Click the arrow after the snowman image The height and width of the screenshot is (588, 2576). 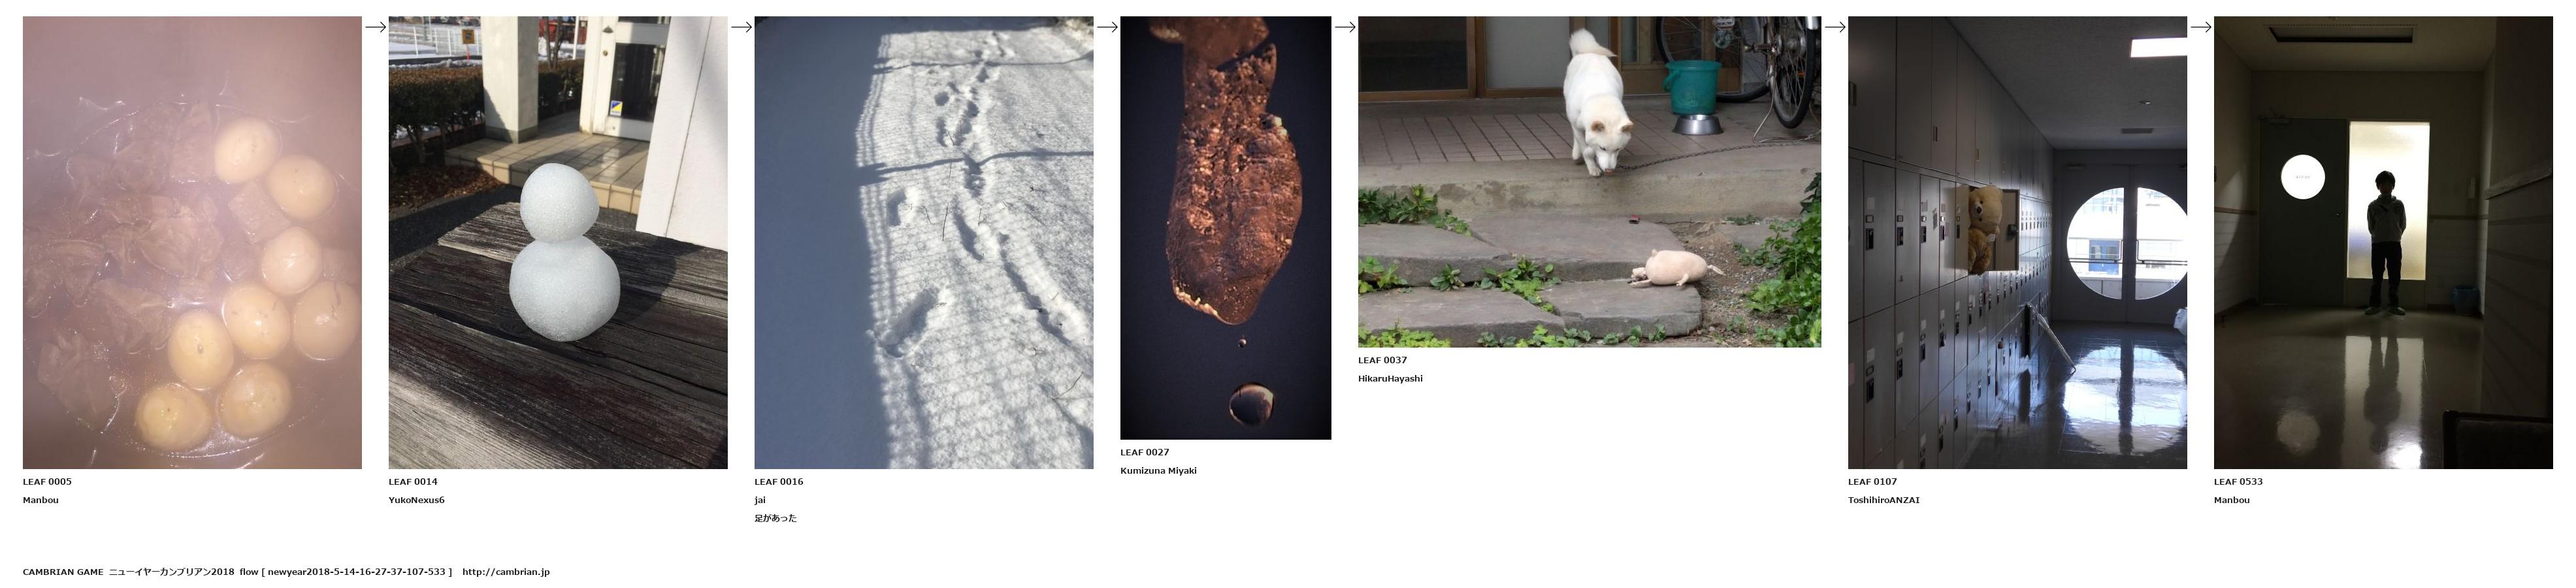[x=741, y=27]
